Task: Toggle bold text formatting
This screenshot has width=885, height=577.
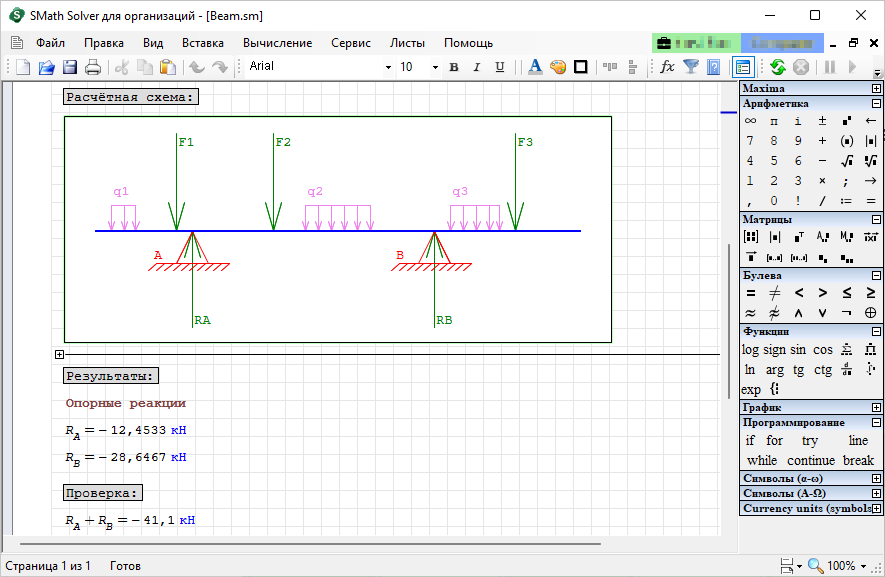Action: [454, 67]
